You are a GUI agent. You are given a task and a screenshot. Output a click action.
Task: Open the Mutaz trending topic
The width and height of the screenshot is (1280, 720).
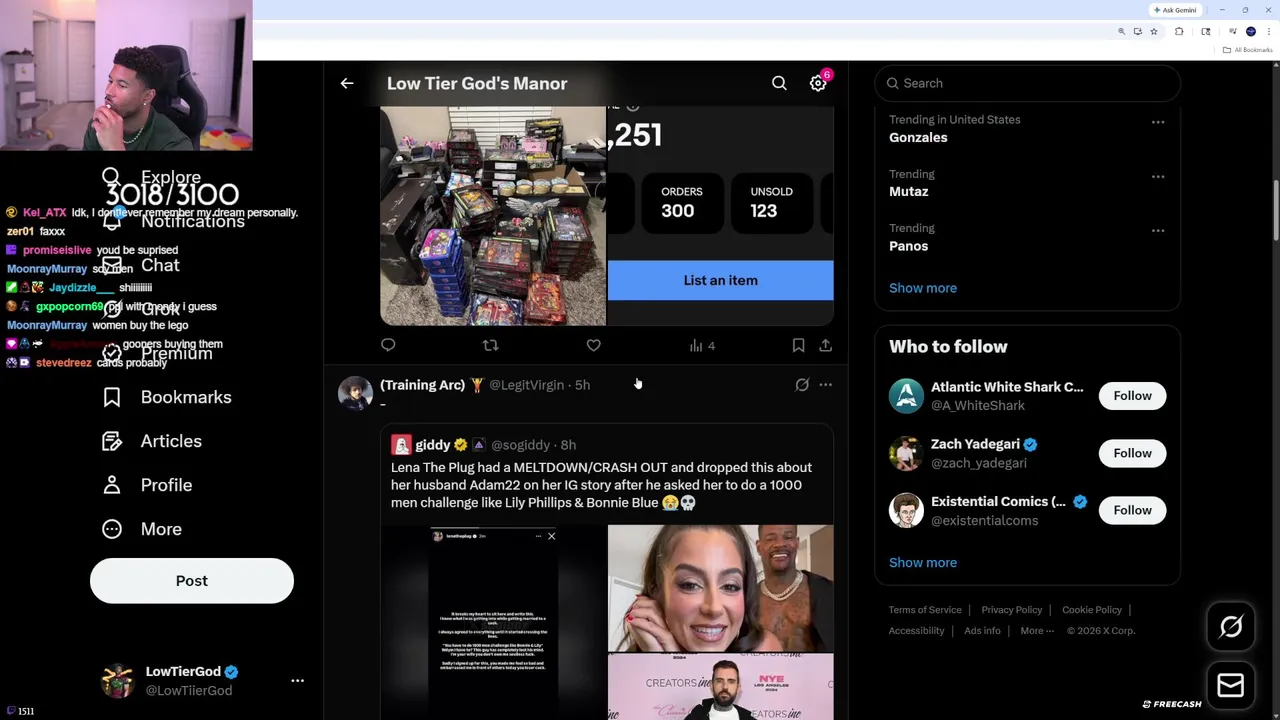point(909,192)
